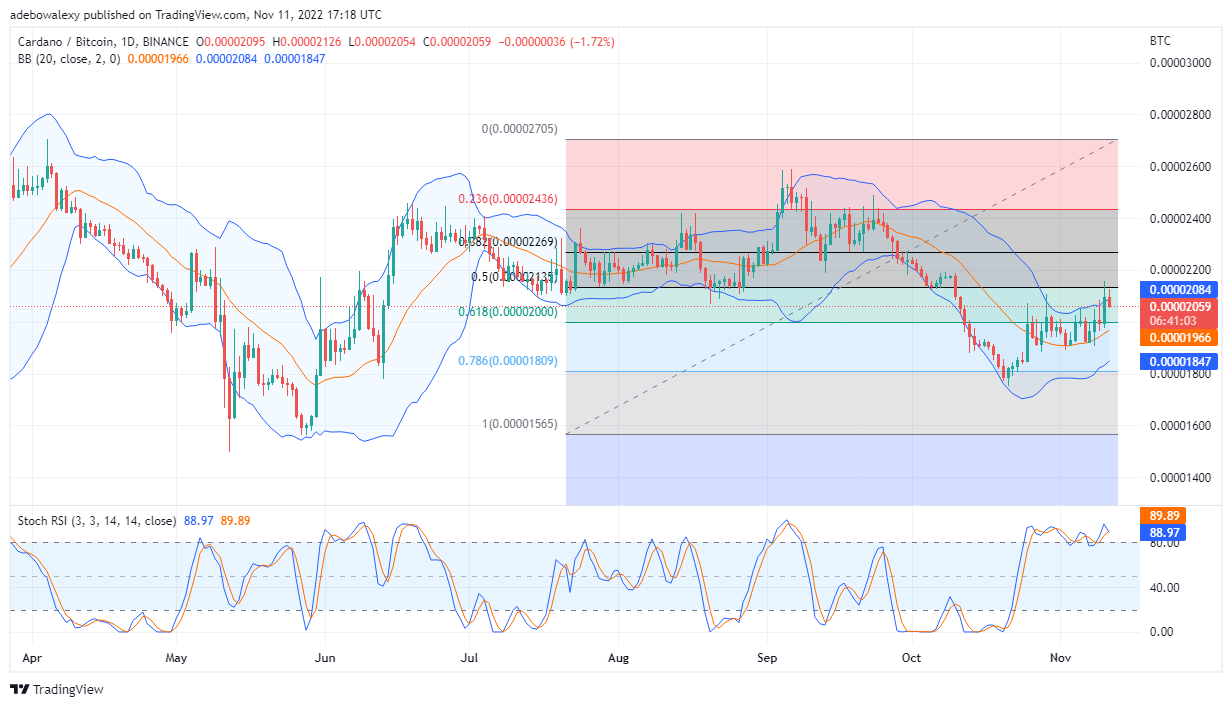
Task: Click the 40.00 Stoch RSI axis label
Action: point(1165,587)
